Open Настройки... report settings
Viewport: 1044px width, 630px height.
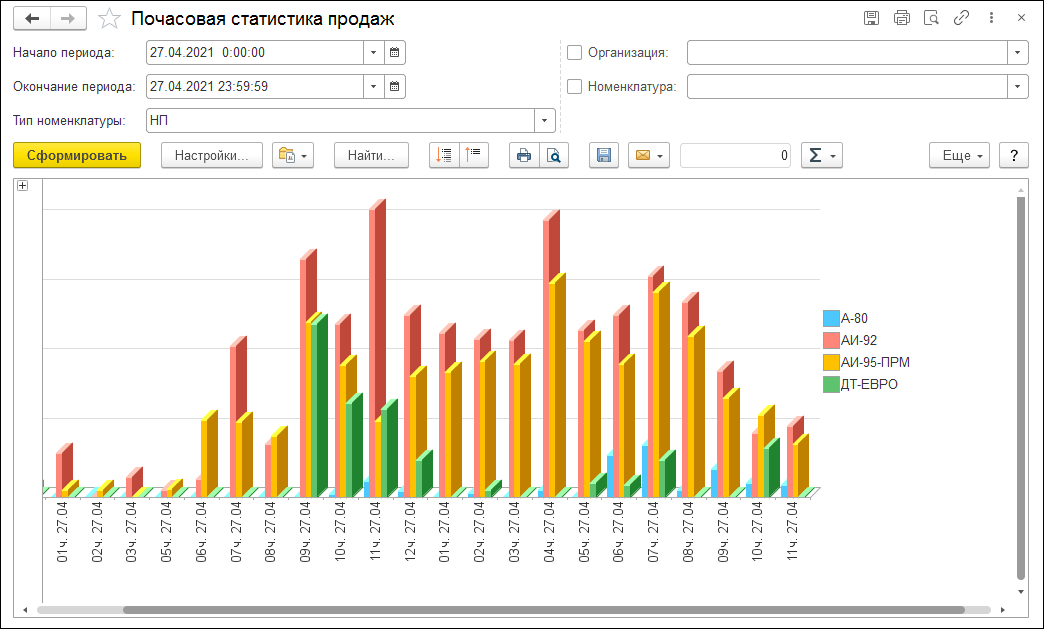click(211, 155)
